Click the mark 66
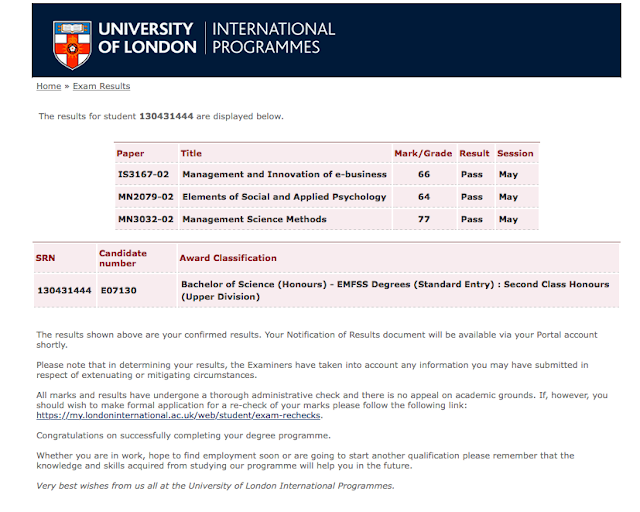 pos(424,174)
